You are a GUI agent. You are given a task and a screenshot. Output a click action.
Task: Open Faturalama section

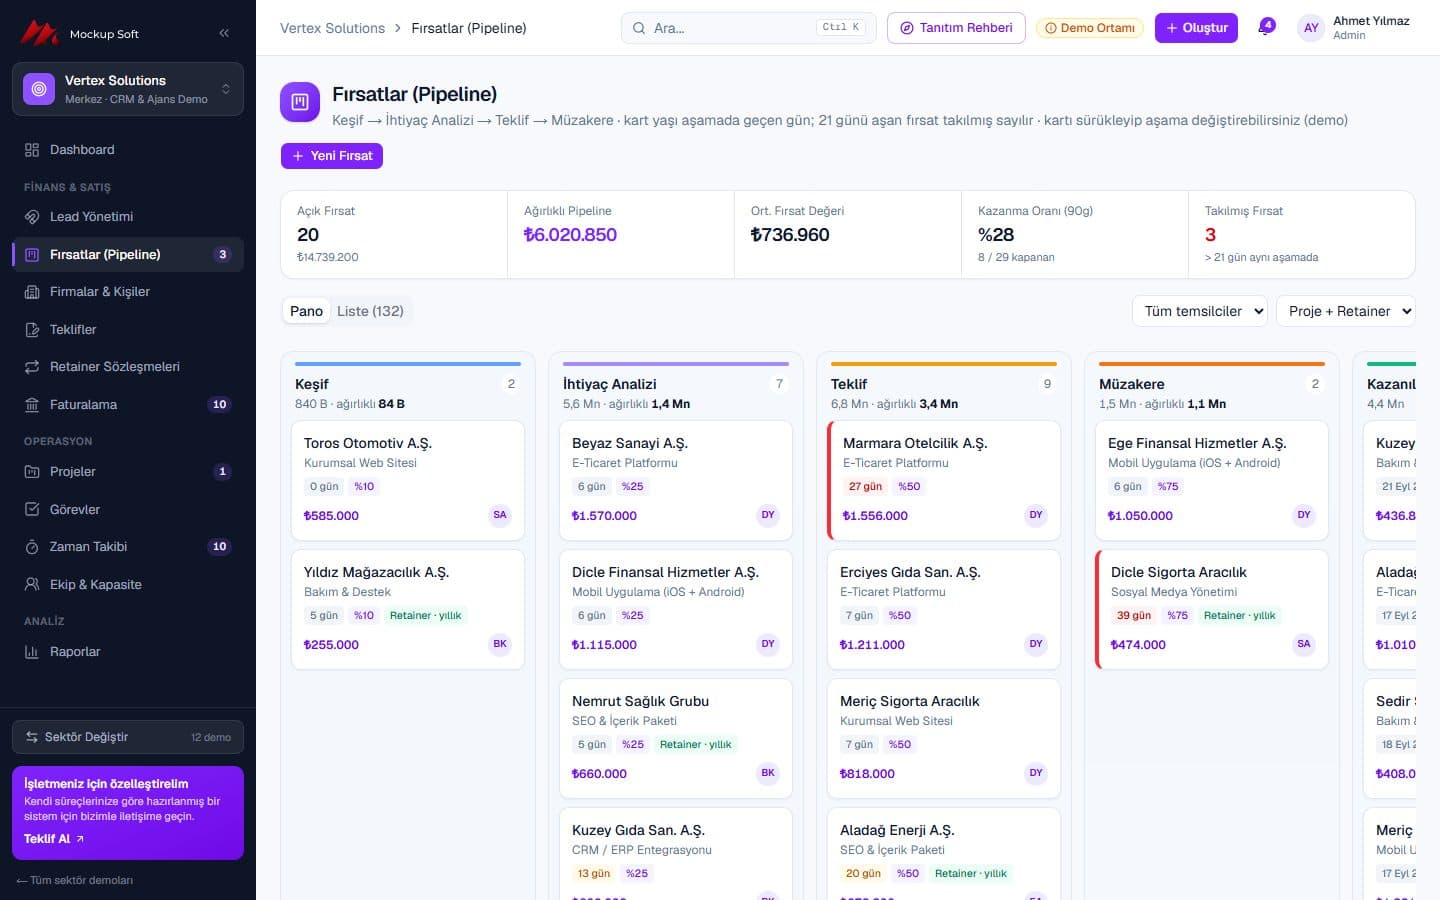(x=128, y=404)
